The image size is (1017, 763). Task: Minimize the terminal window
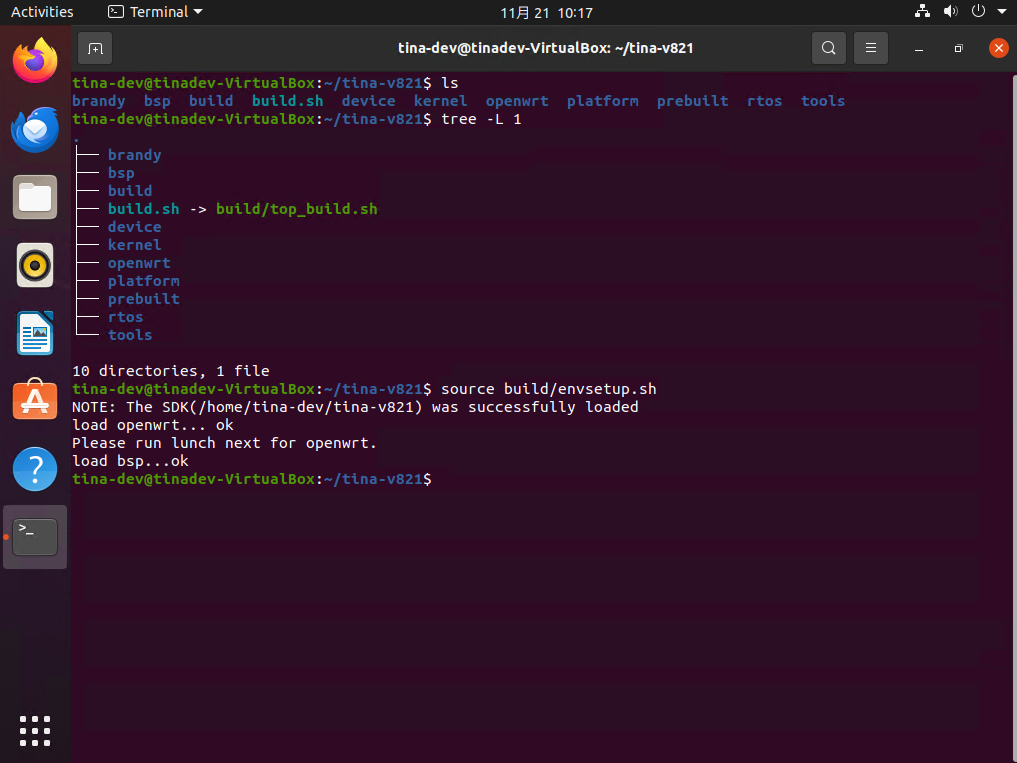click(918, 48)
